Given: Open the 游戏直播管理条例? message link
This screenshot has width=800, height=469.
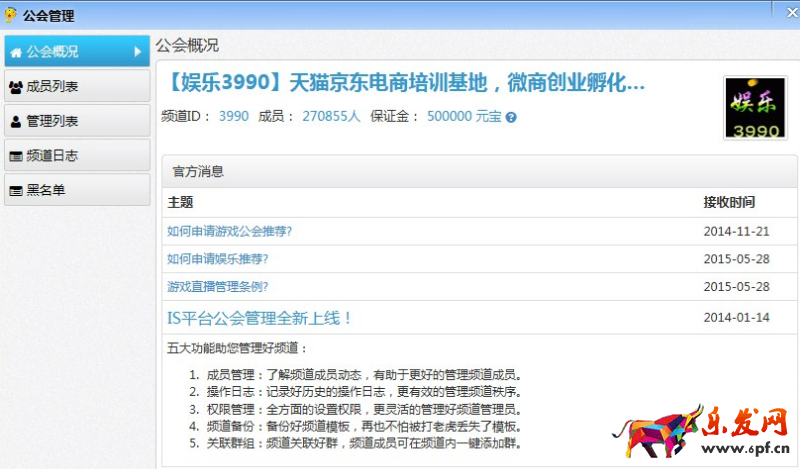Looking at the screenshot, I should click(x=218, y=286).
